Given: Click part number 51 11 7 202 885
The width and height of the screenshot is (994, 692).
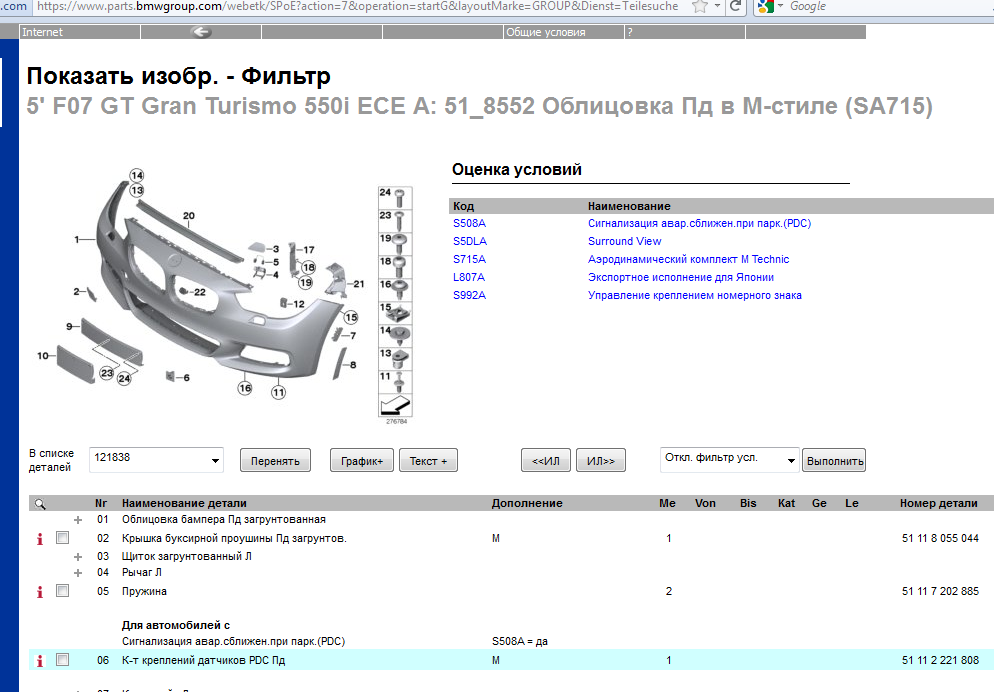Looking at the screenshot, I should click(x=940, y=592).
